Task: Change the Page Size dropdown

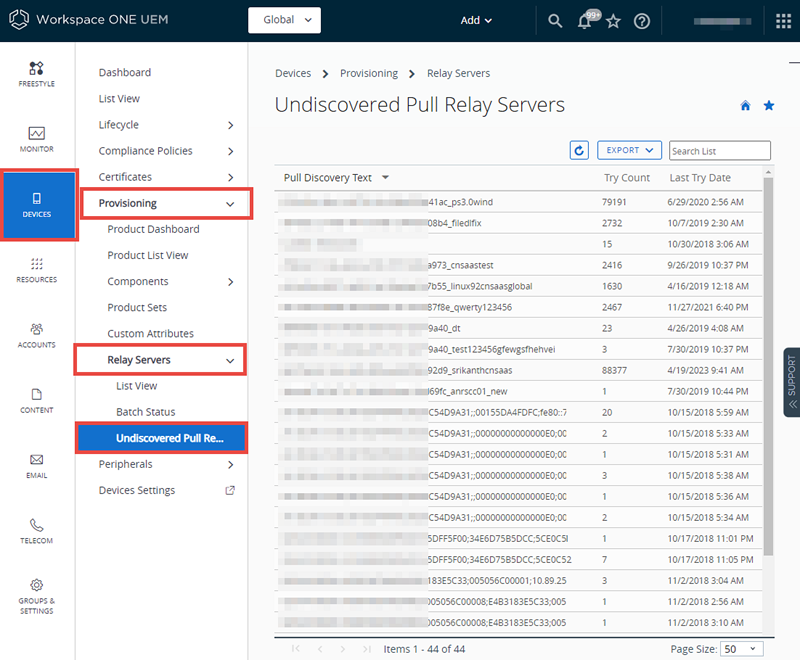Action: tap(741, 649)
